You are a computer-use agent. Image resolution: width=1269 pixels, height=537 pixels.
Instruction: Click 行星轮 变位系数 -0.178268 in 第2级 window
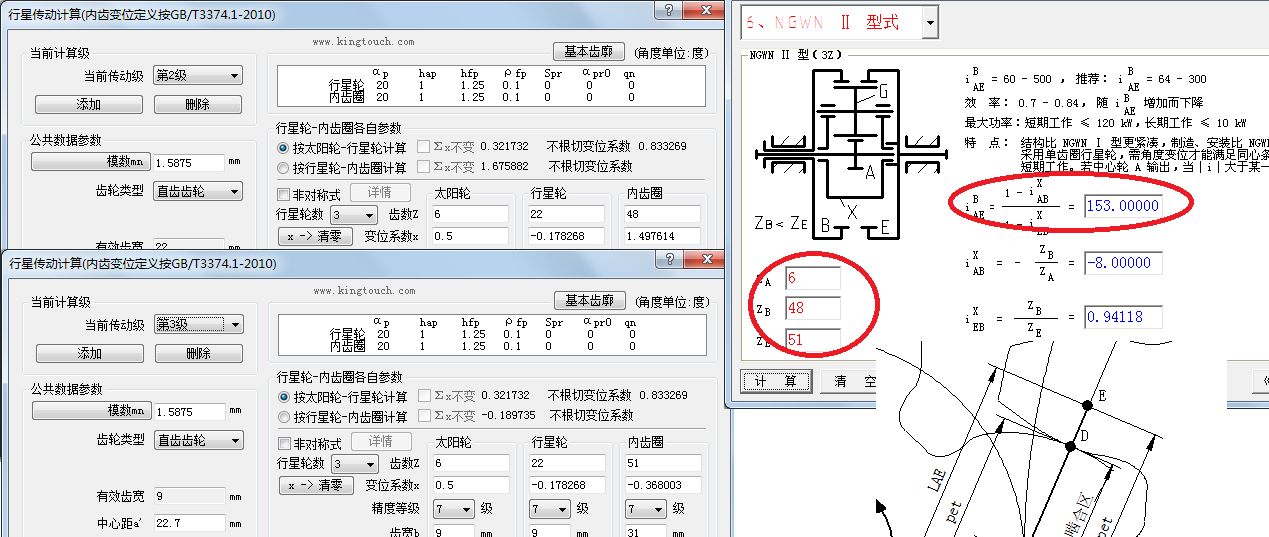(x=566, y=236)
